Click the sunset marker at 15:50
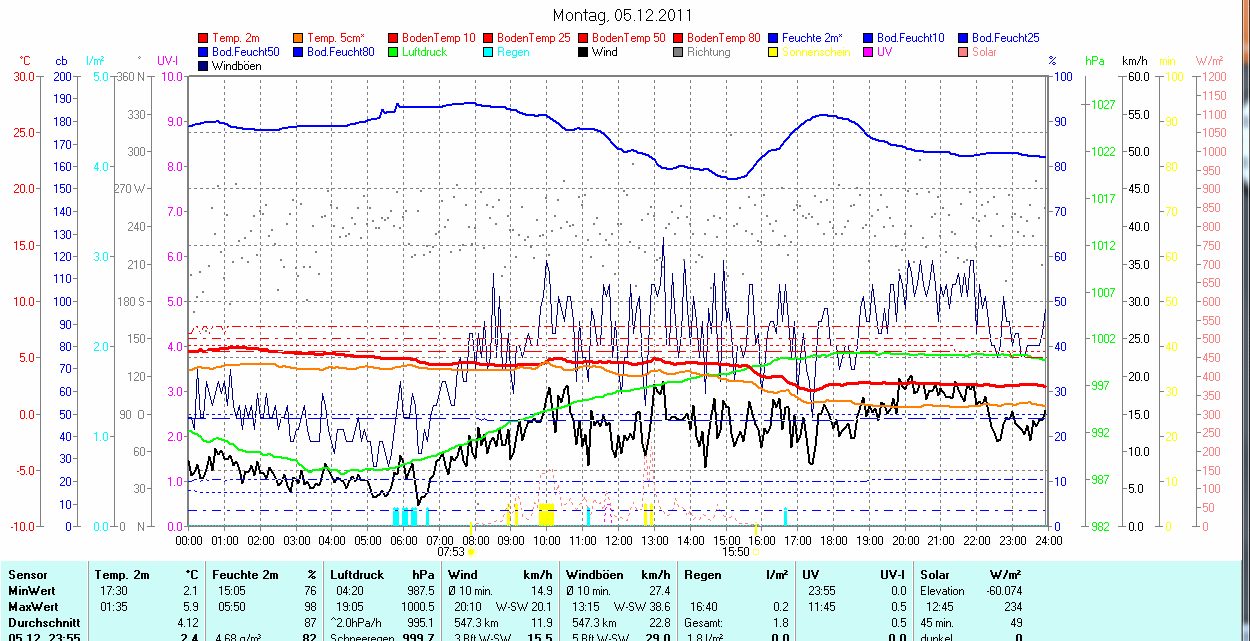The height and width of the screenshot is (641, 1250). point(756,551)
